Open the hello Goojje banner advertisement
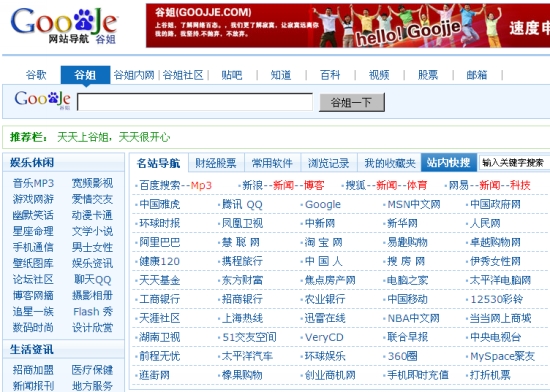The width and height of the screenshot is (550, 392). [348, 26]
